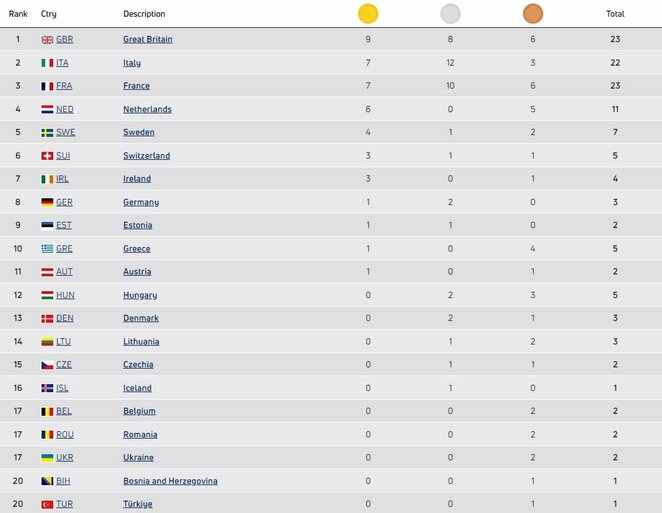Click the SWE country code link
The image size is (662, 513).
[x=65, y=132]
